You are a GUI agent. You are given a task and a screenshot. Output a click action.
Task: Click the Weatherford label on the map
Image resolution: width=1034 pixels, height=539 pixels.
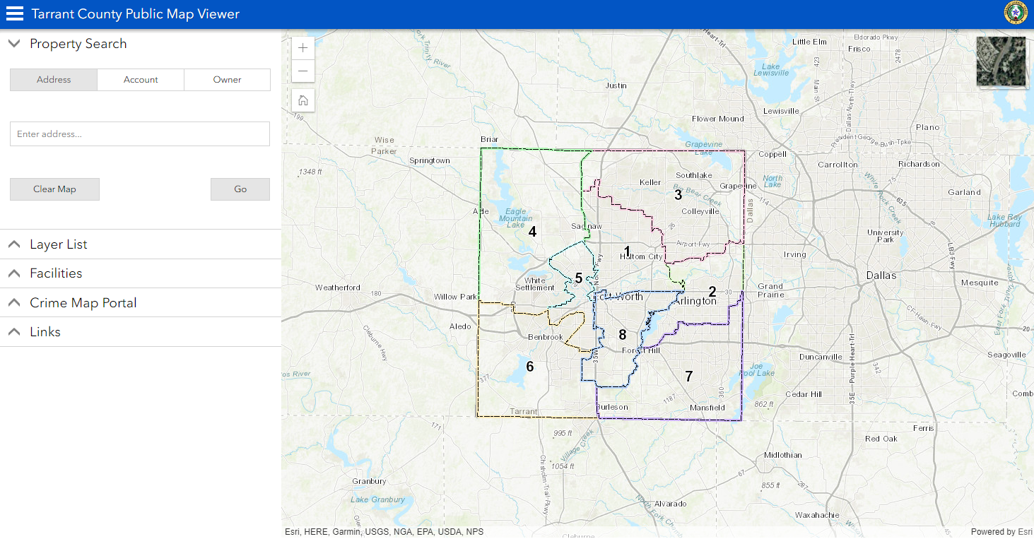pos(338,288)
